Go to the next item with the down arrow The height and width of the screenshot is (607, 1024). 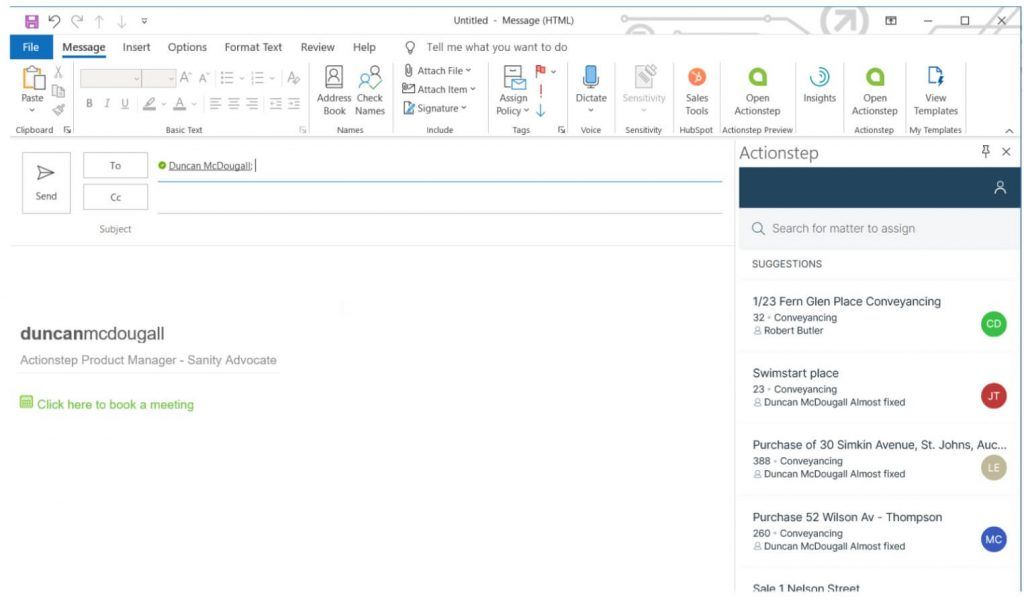[121, 21]
